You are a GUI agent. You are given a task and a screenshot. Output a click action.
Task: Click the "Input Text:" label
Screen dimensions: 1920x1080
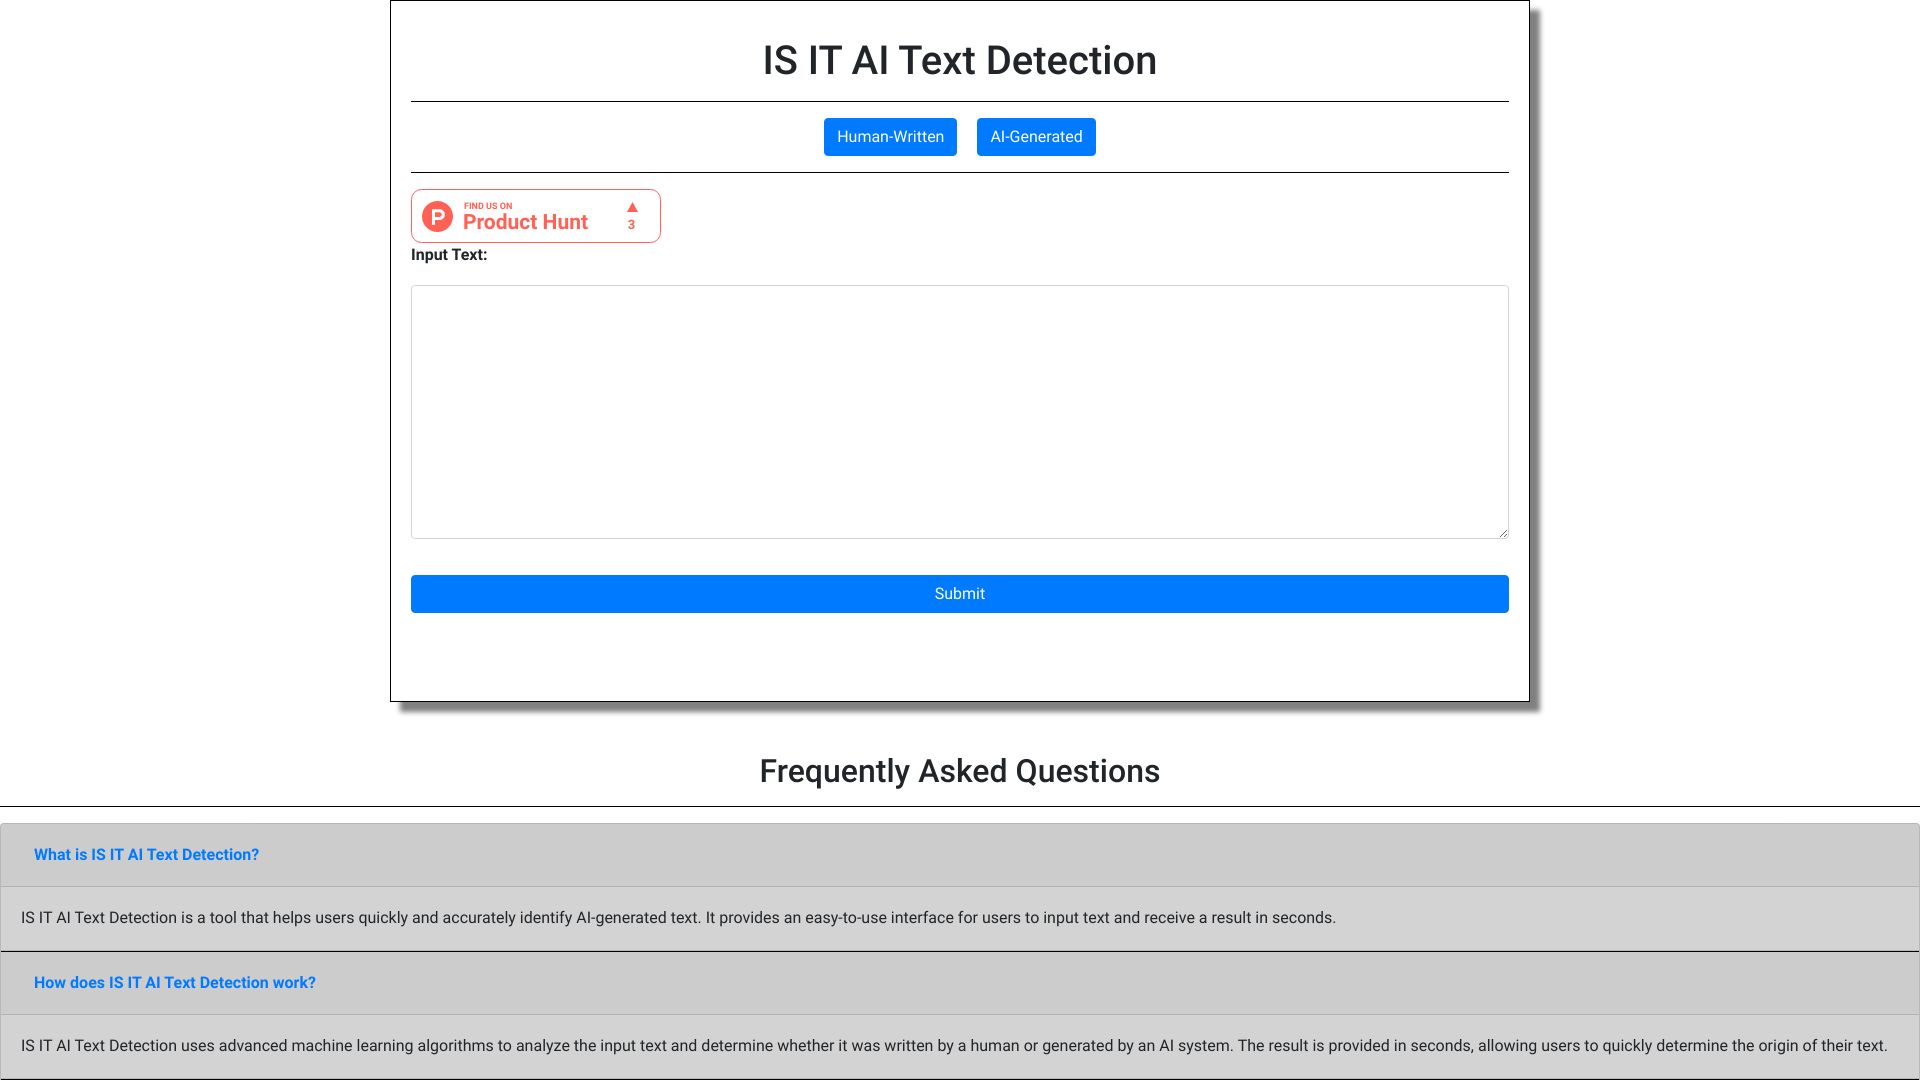click(x=448, y=255)
